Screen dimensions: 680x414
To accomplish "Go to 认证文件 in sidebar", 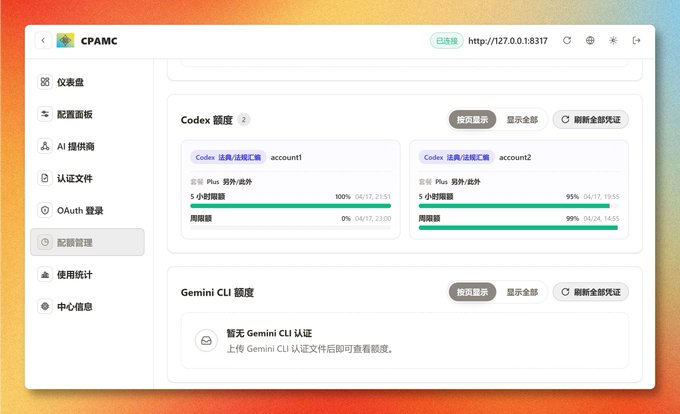I will pos(87,178).
